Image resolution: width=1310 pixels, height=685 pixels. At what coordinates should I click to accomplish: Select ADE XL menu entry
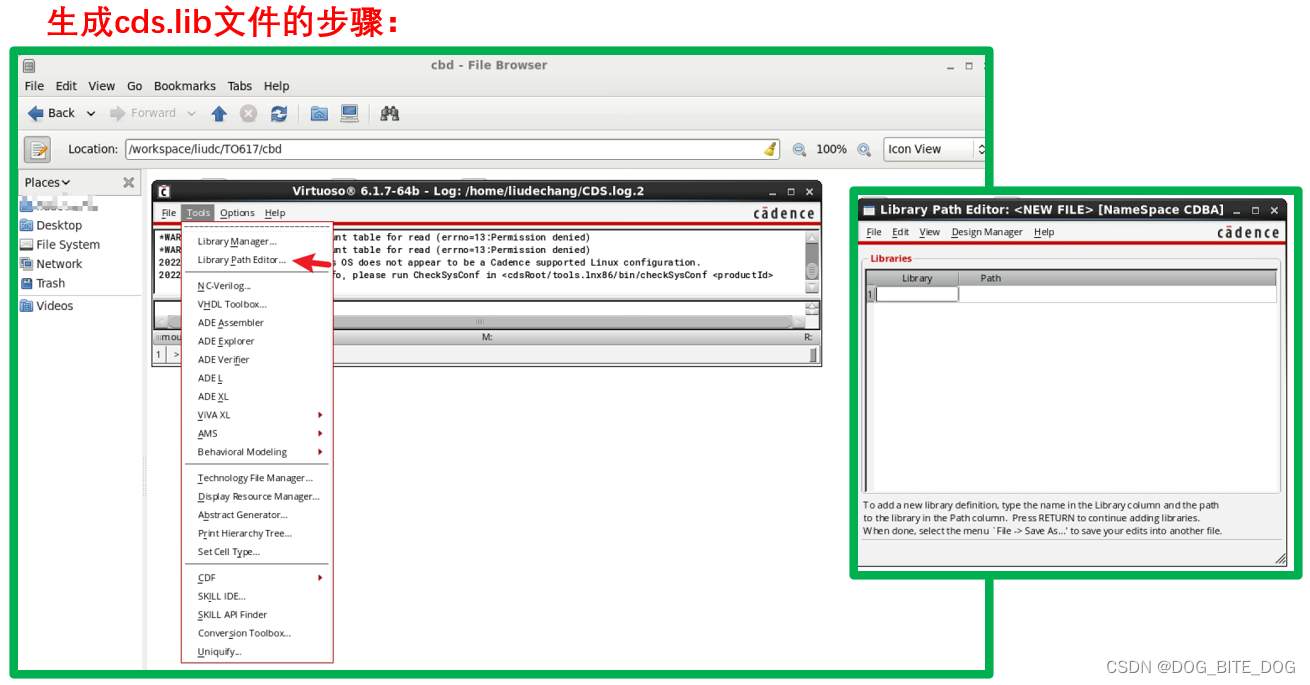[x=213, y=397]
